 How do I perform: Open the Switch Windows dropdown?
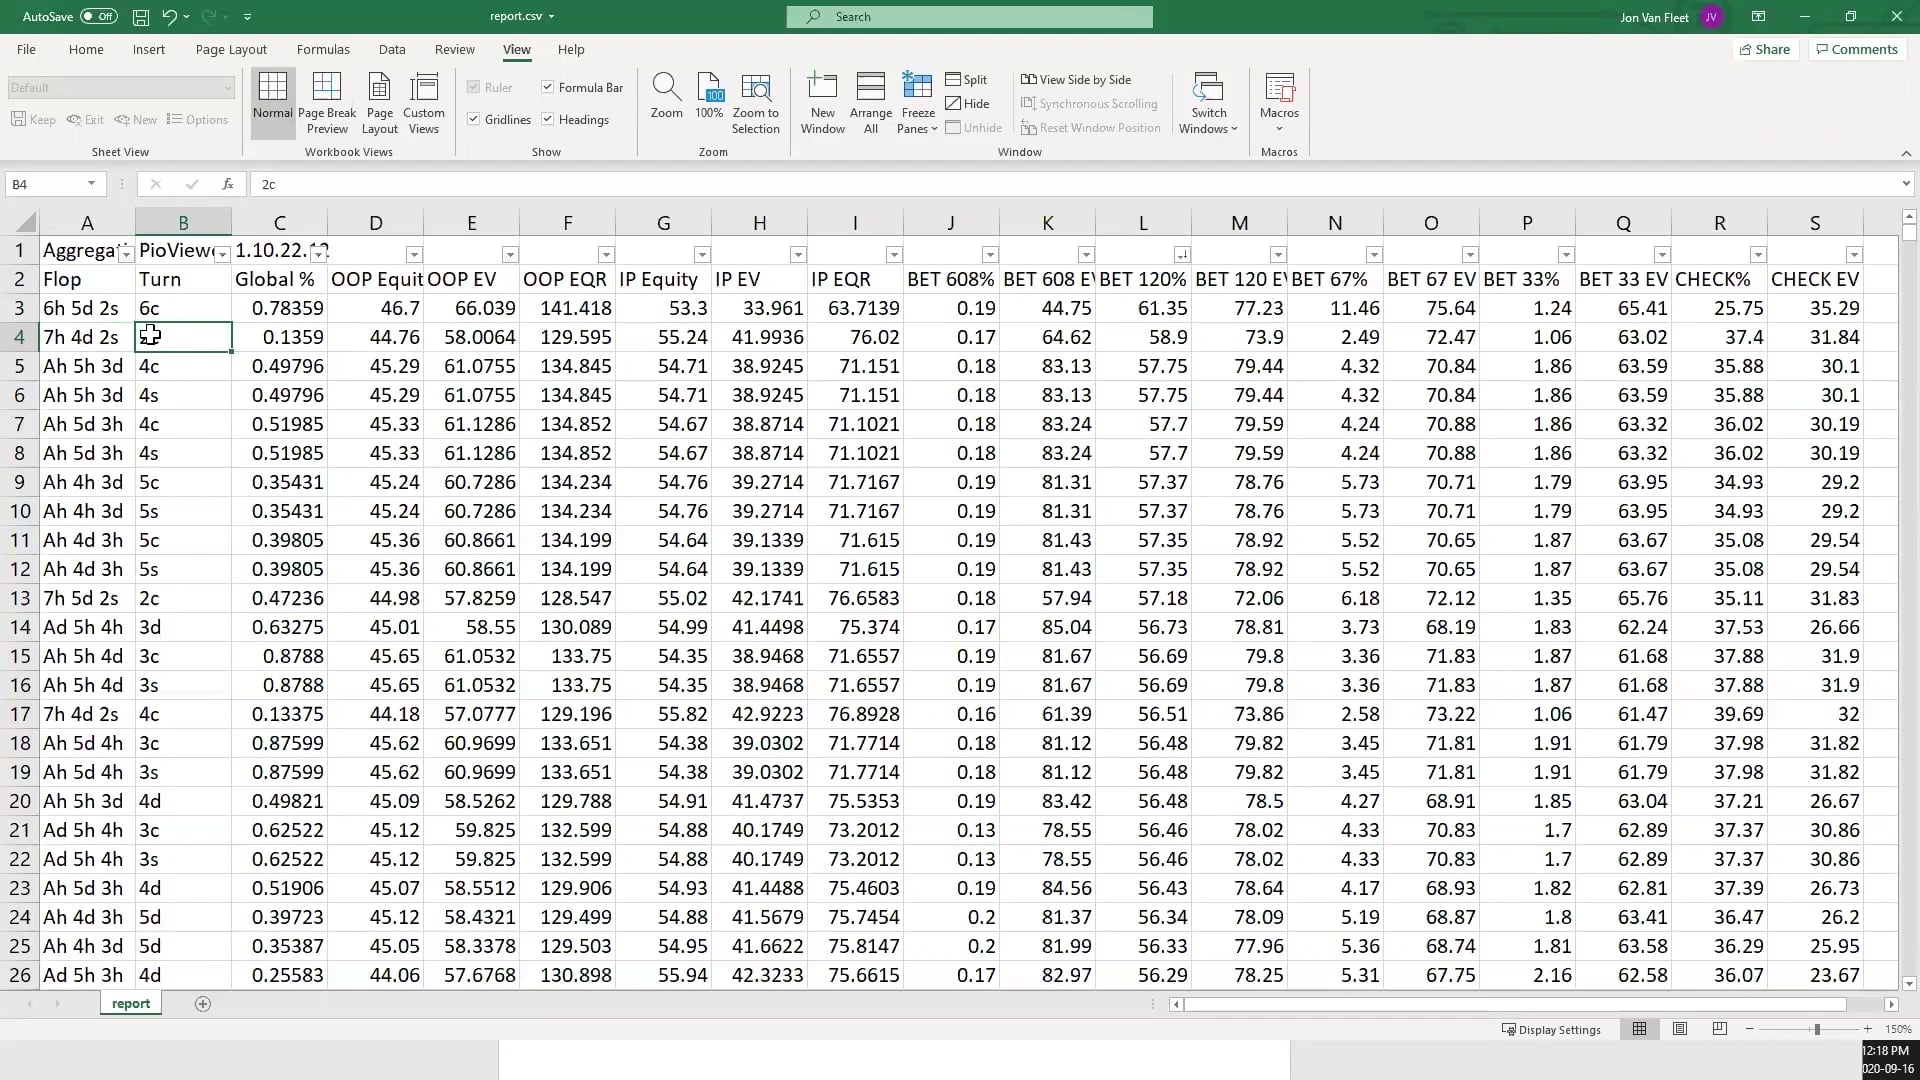pos(1208,121)
